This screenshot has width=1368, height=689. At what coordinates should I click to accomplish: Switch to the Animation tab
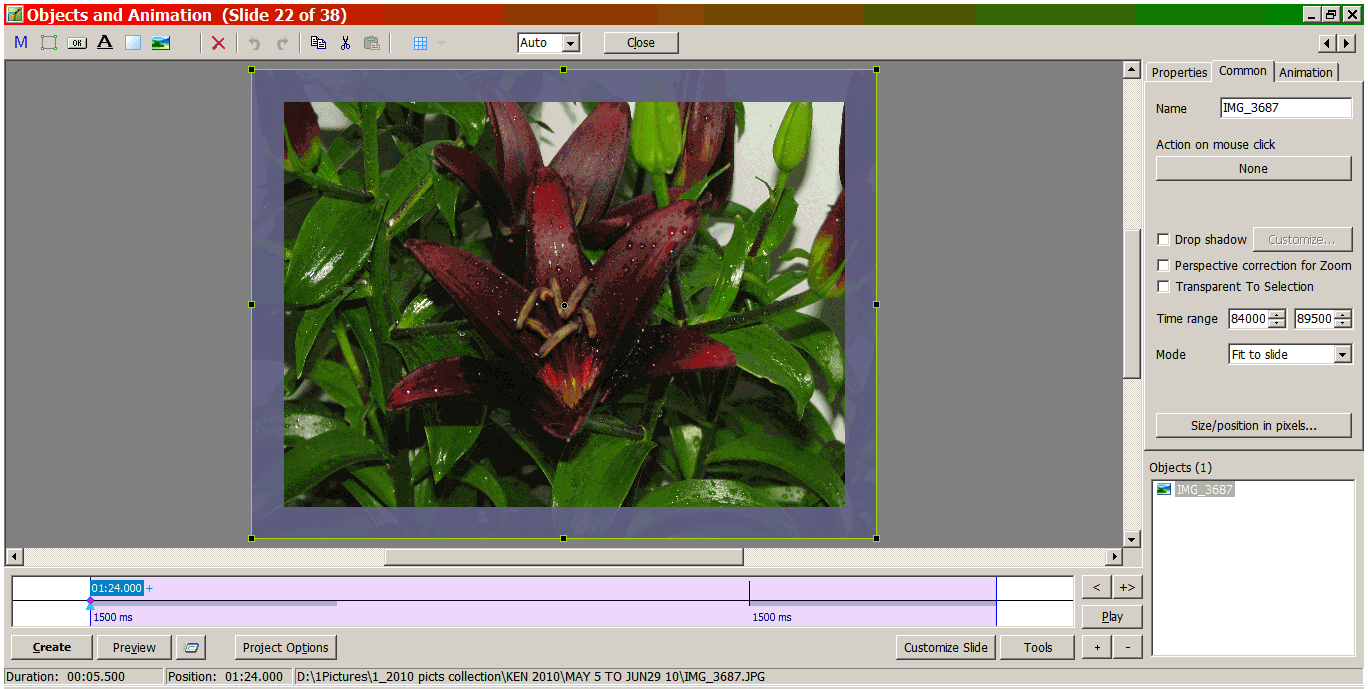(x=1305, y=73)
